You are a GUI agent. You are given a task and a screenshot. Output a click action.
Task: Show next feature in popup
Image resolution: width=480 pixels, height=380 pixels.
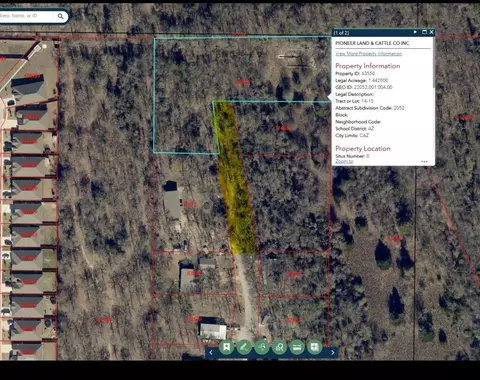(415, 32)
